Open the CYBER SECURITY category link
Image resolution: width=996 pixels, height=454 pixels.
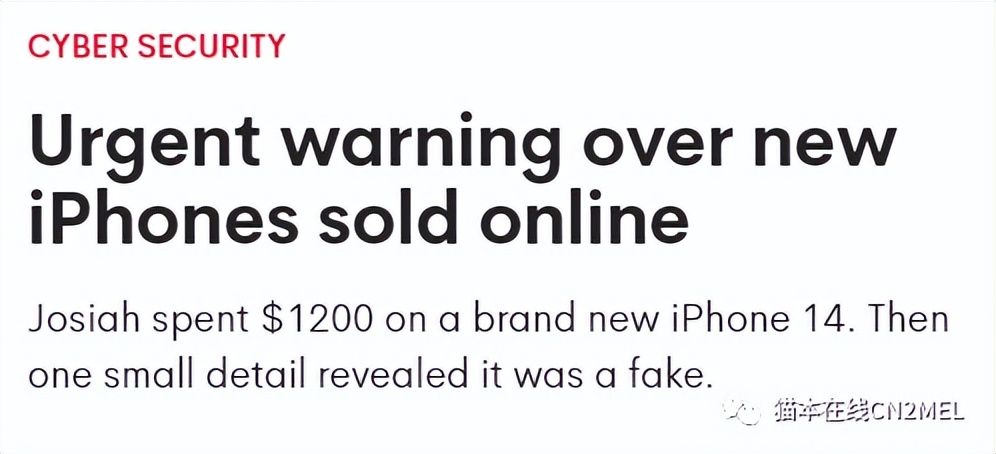coord(156,46)
